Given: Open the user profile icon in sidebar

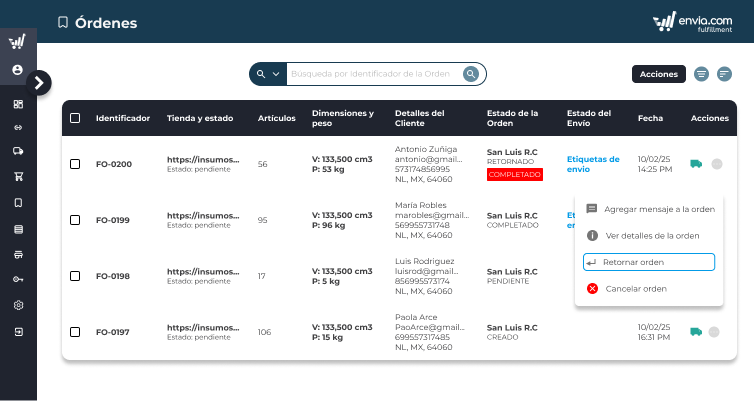Looking at the screenshot, I should click(18, 70).
